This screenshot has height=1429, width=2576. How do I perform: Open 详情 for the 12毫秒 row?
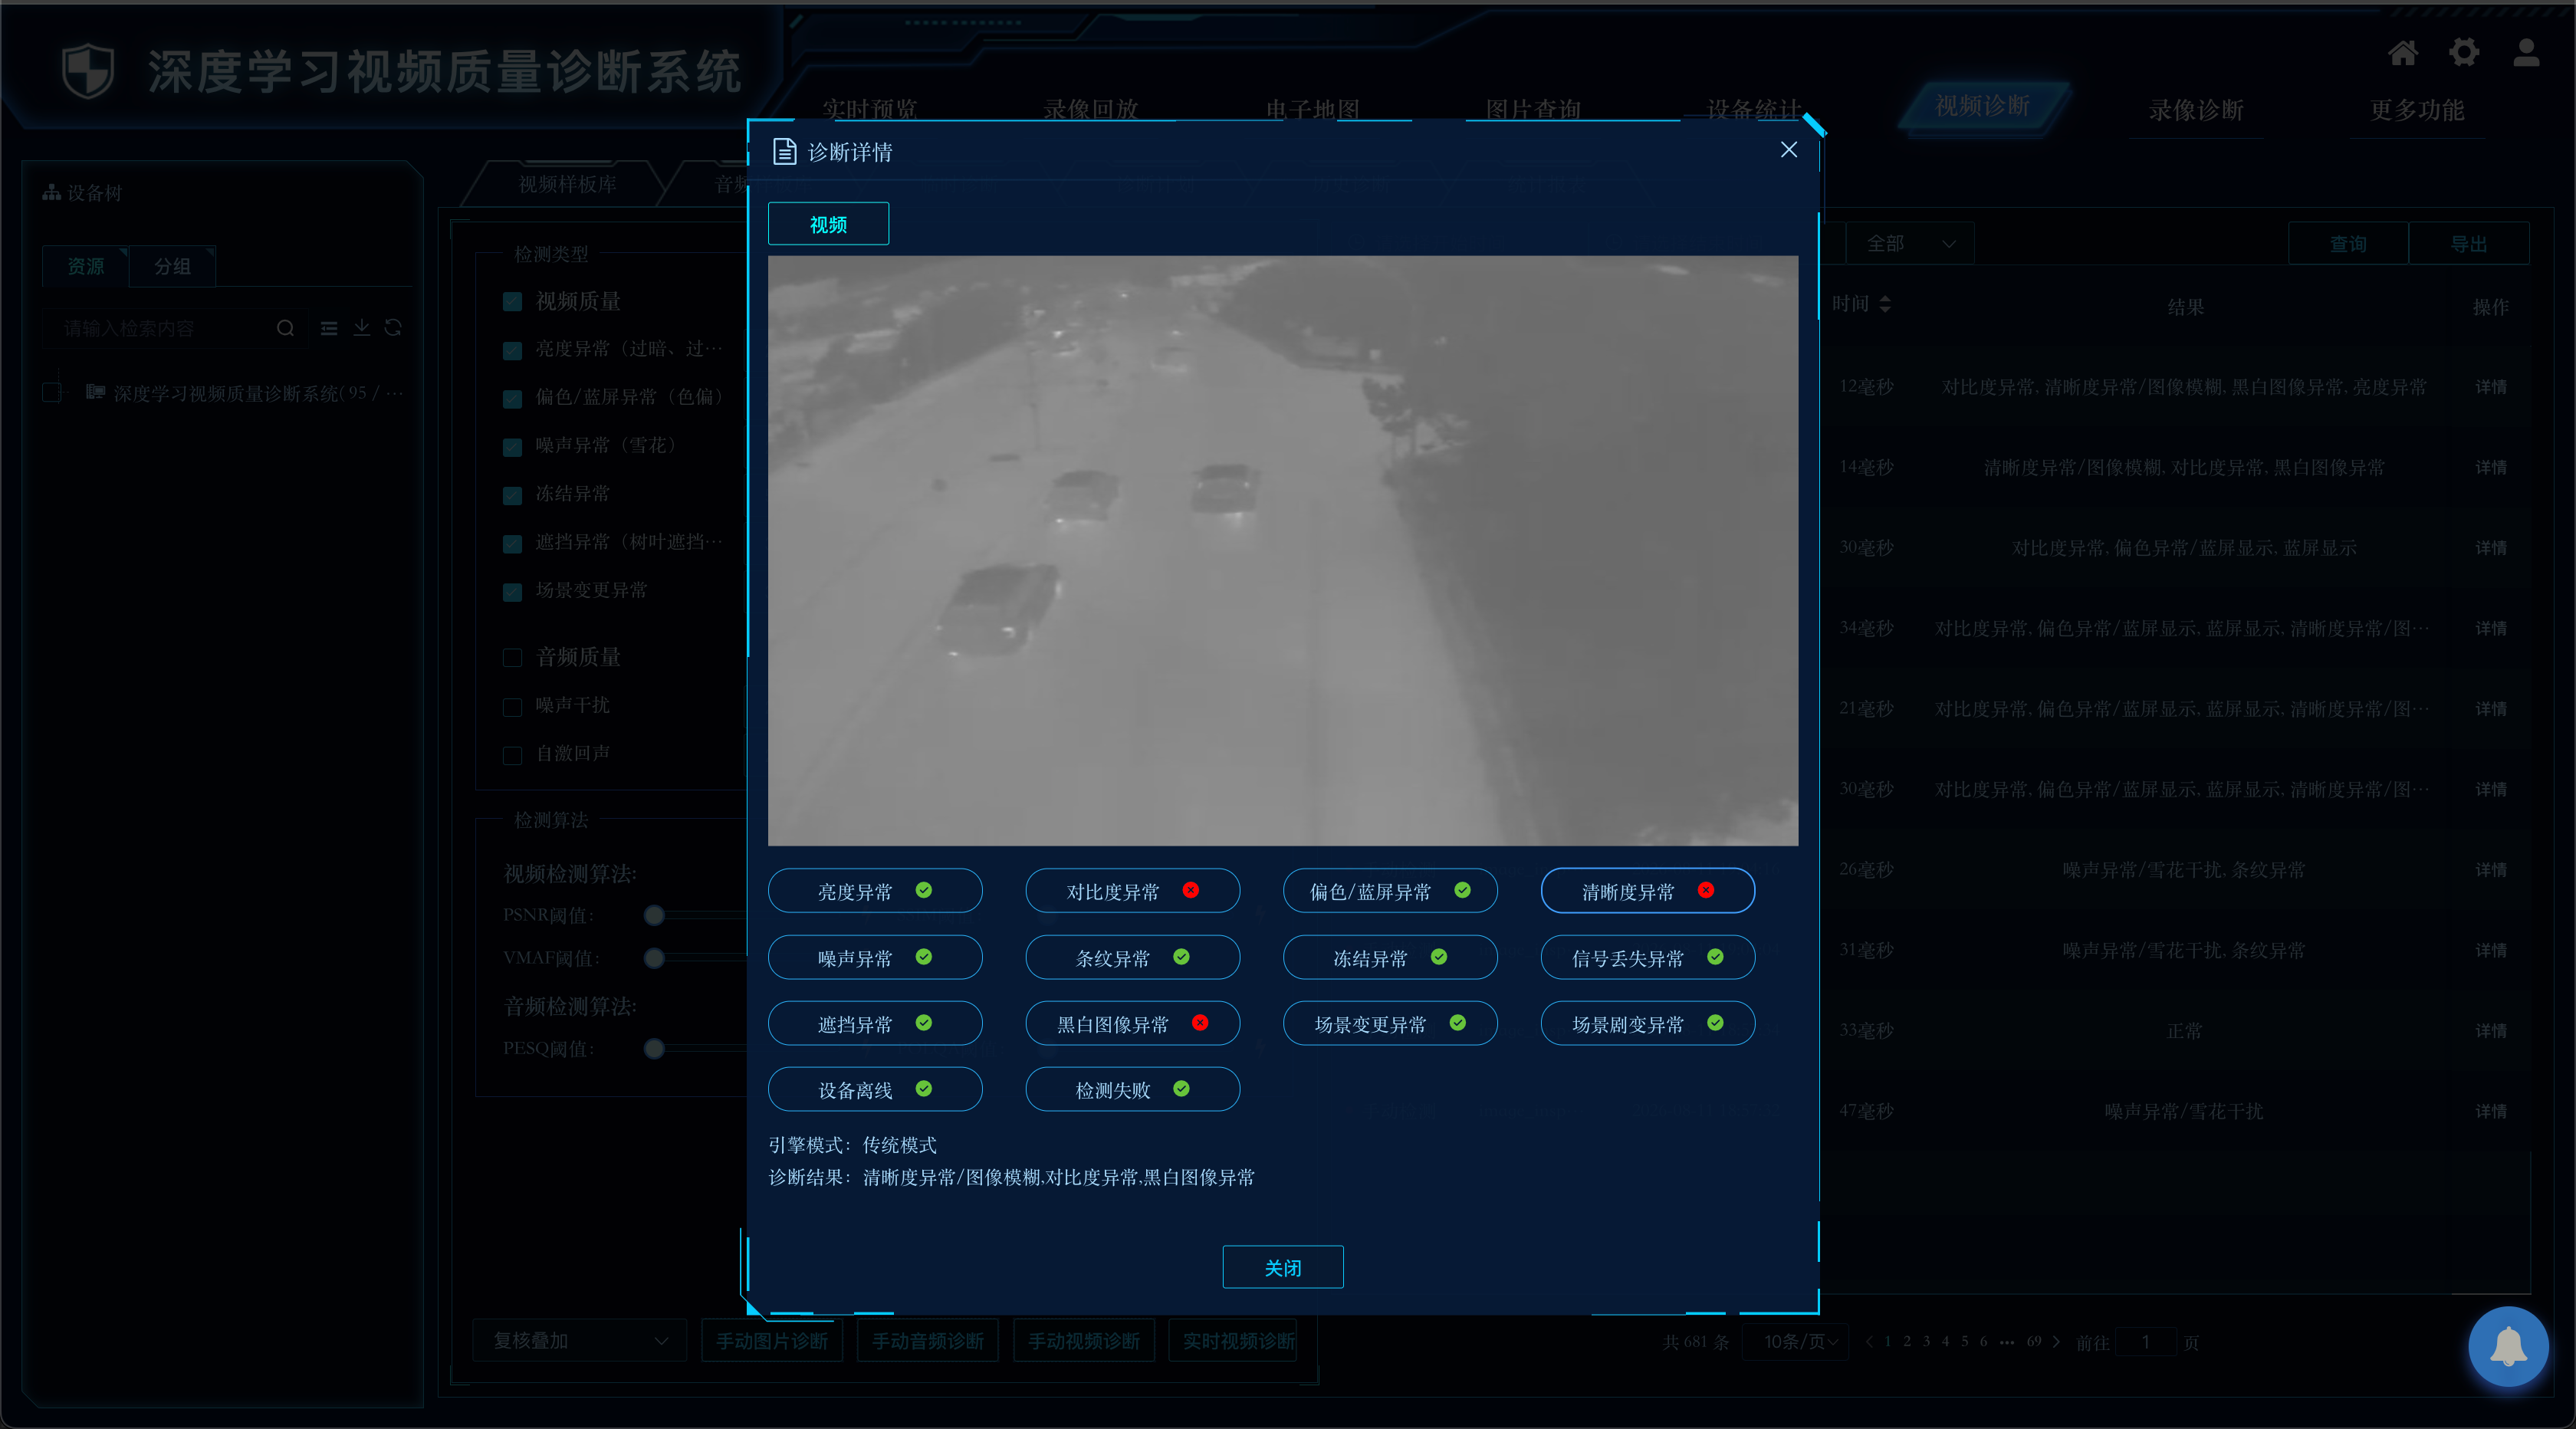pos(2490,387)
